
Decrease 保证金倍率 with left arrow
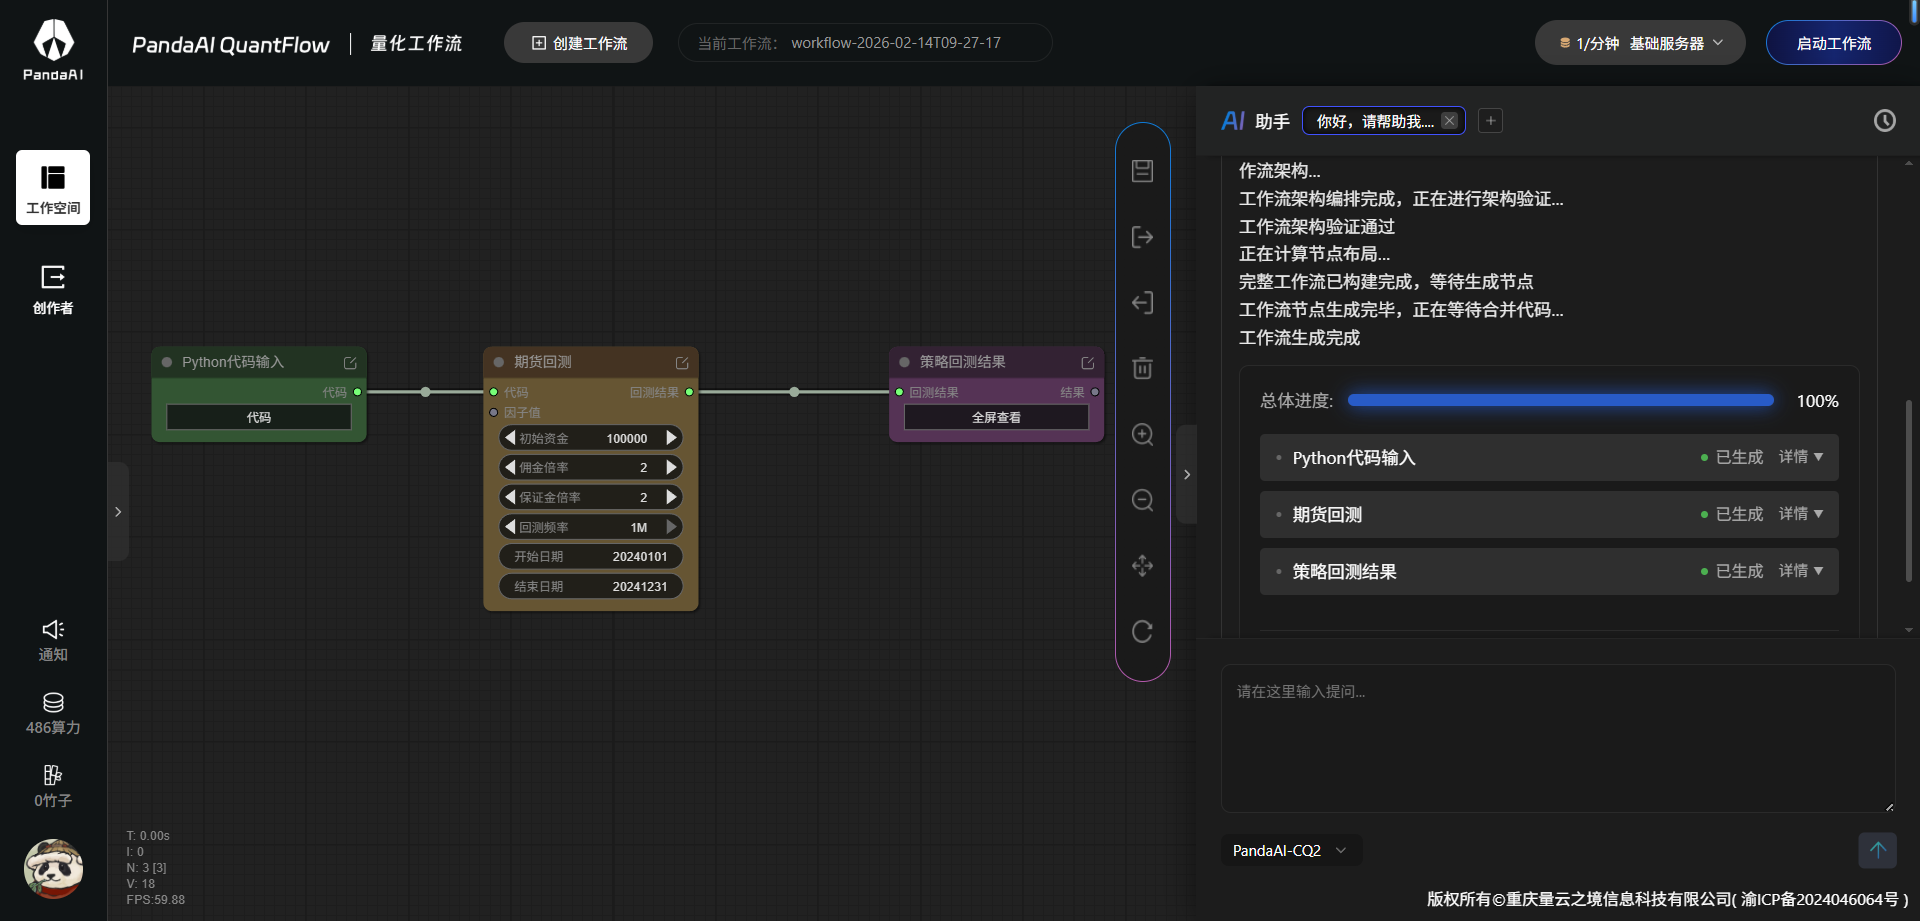pyautogui.click(x=510, y=497)
